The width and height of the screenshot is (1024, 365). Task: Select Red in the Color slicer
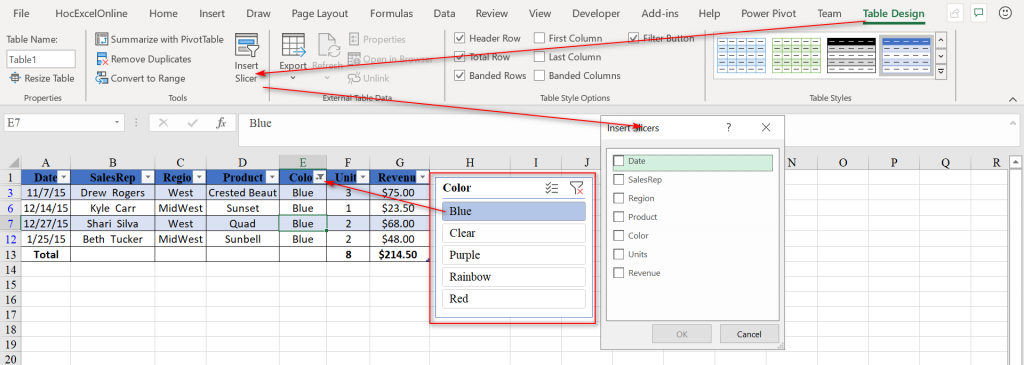(513, 299)
